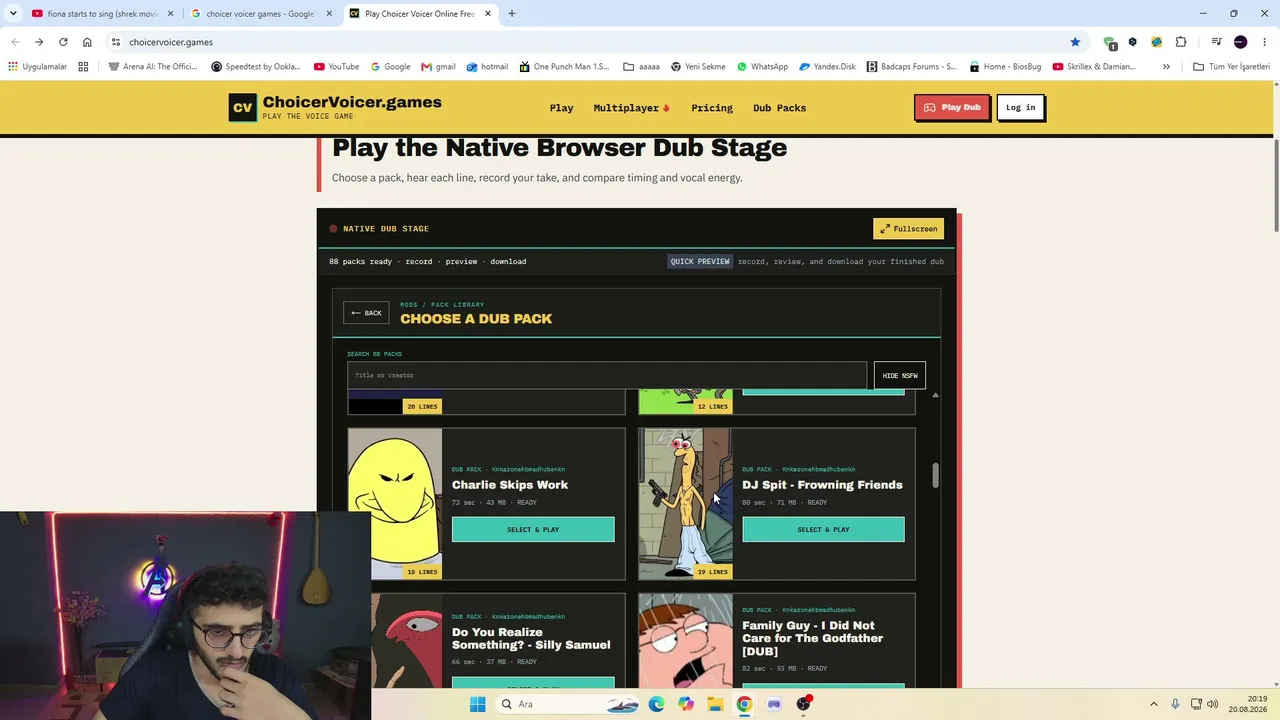Open Microsoft Edge from the taskbar

click(x=656, y=704)
